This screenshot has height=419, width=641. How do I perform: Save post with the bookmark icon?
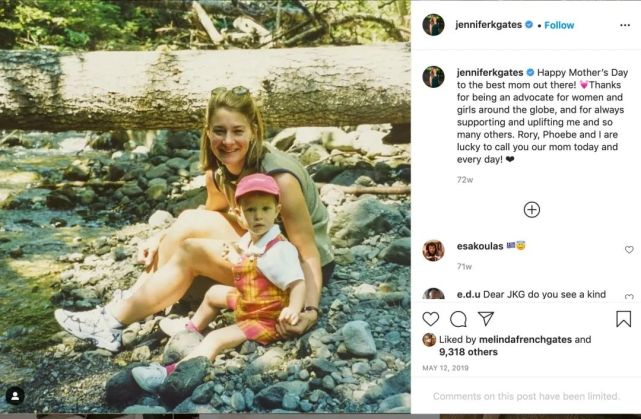pos(623,319)
